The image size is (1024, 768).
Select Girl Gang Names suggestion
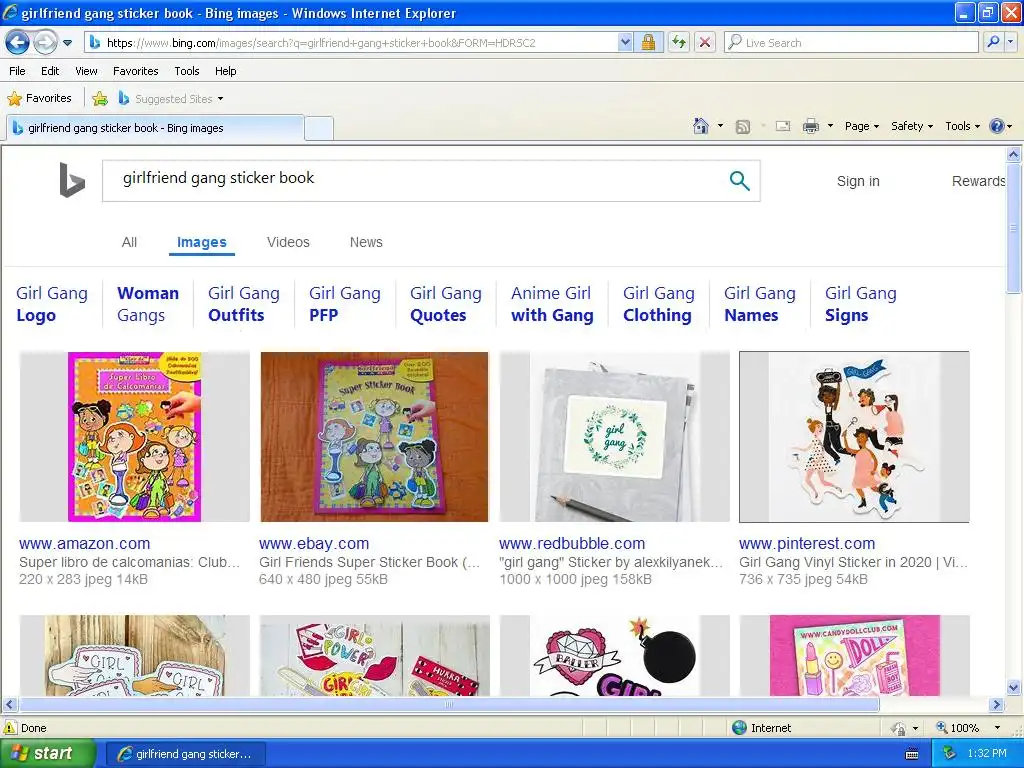point(760,304)
